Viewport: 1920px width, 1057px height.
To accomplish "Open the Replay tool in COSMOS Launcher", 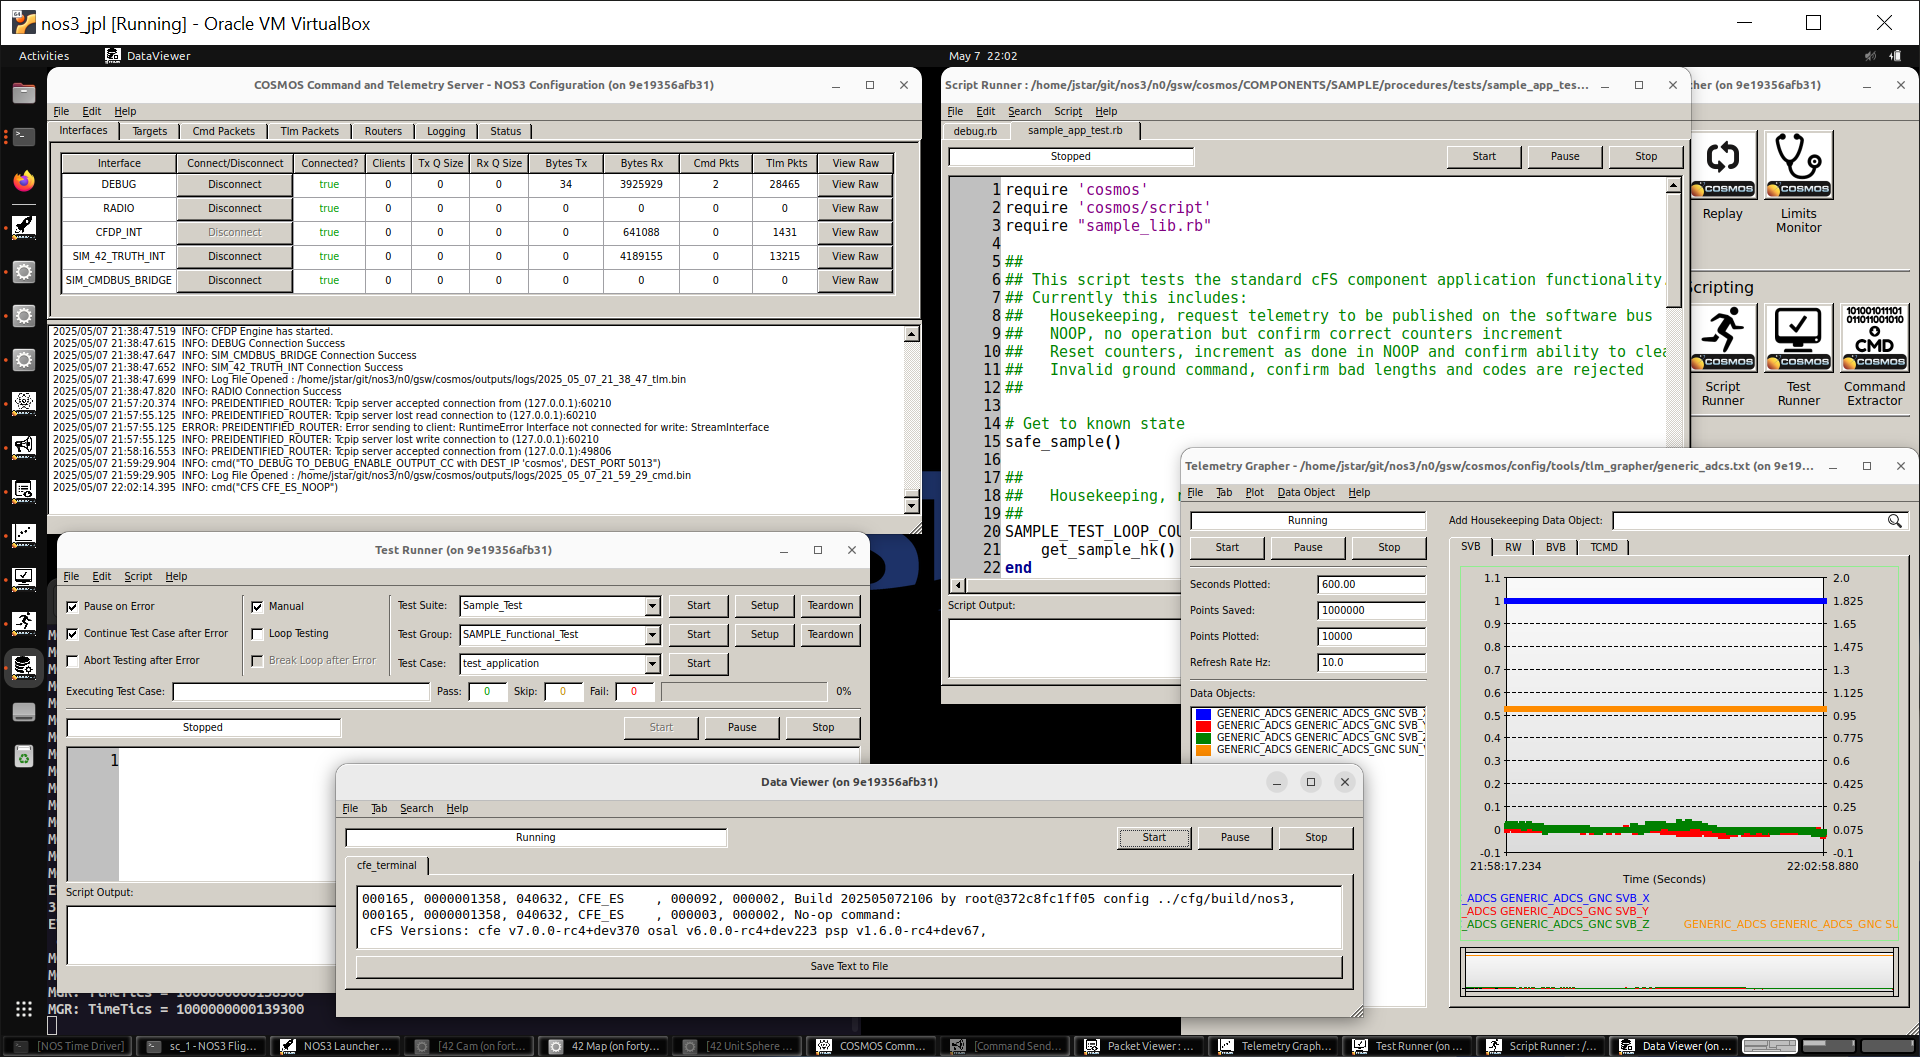I will click(x=1722, y=165).
